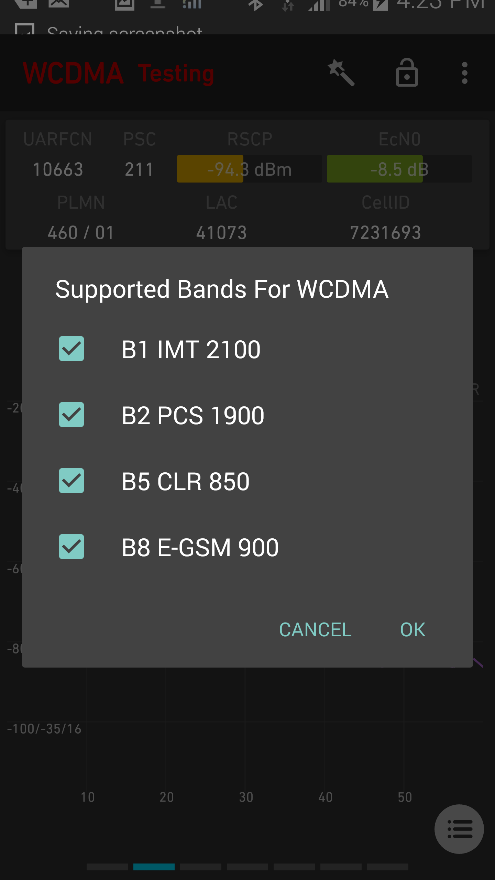Select the B1 IMT 2100 label
Viewport: 495px width, 880px height.
click(x=191, y=349)
